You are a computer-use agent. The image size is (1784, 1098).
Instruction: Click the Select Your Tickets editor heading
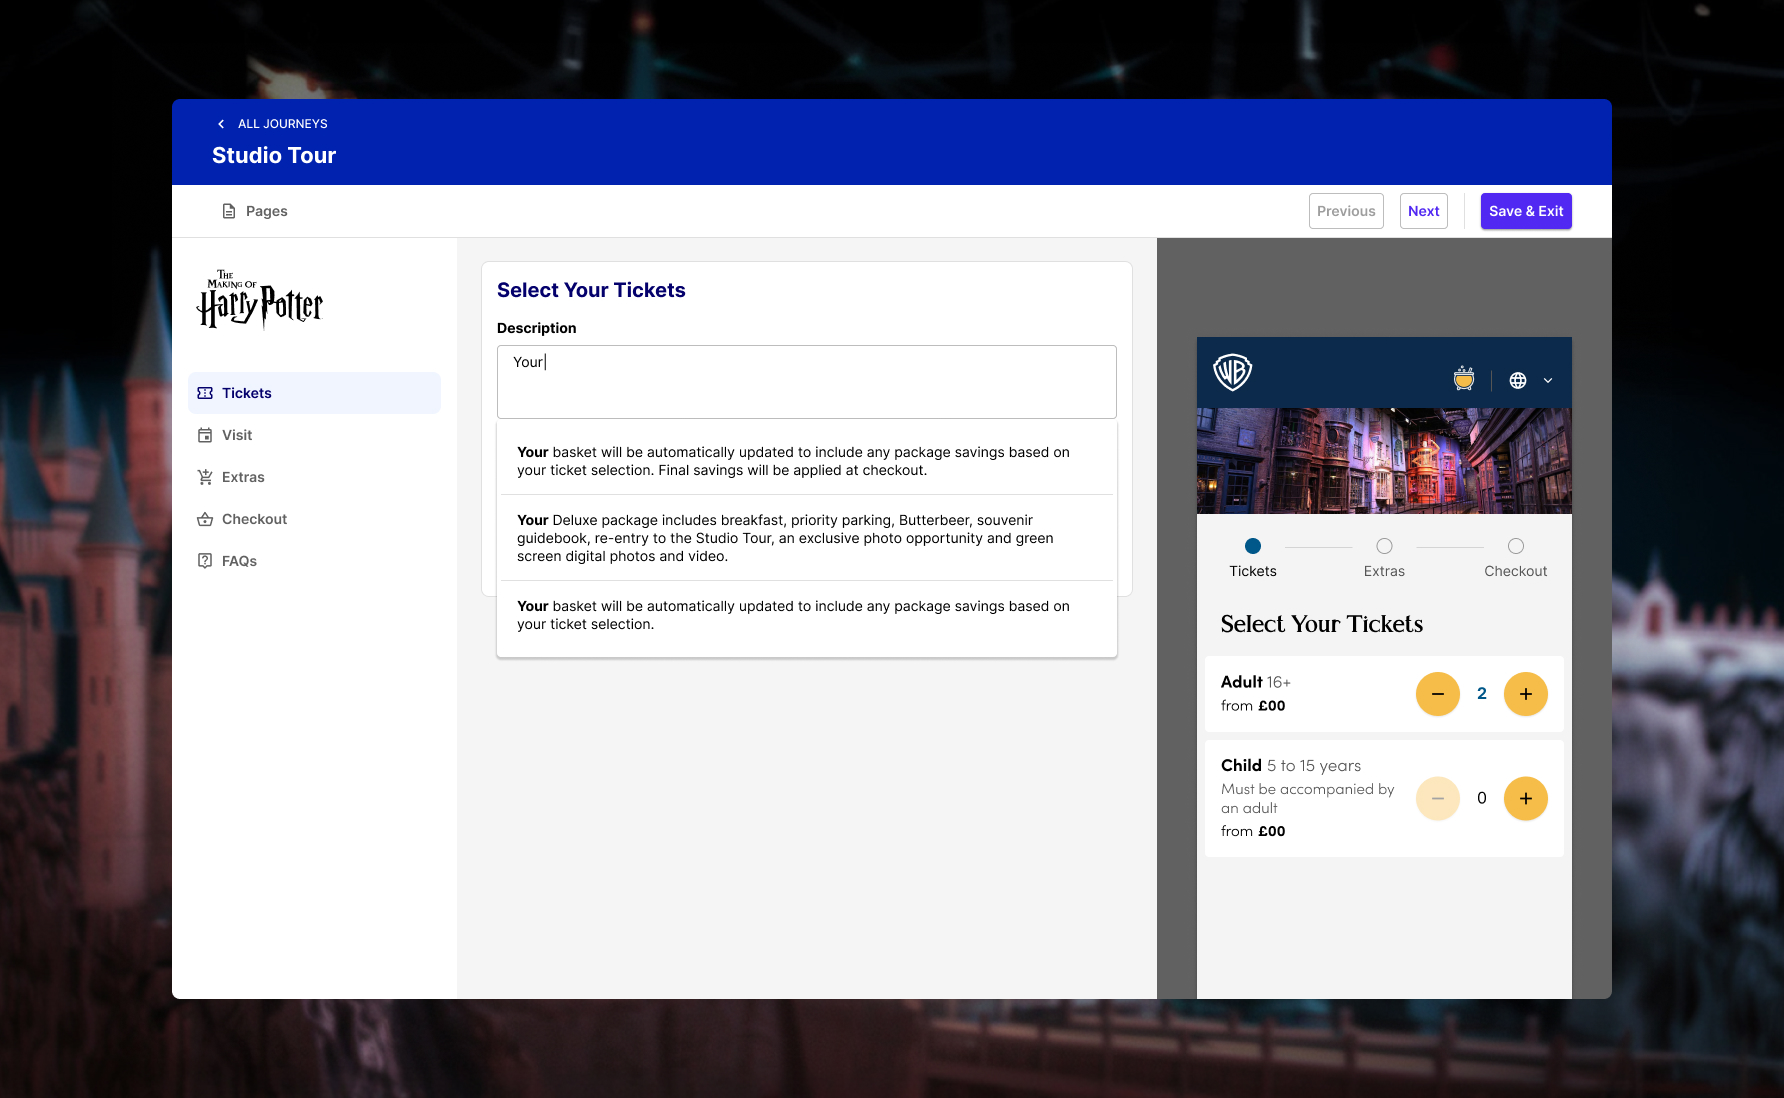click(x=591, y=290)
